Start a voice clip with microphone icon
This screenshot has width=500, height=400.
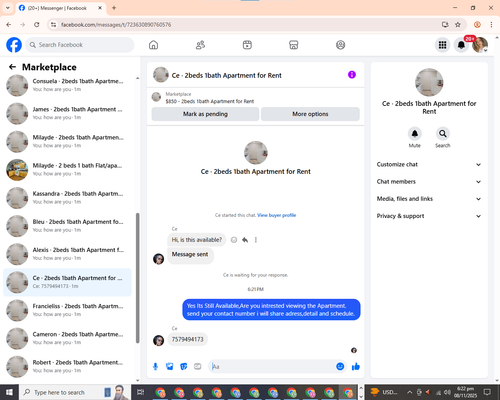155,367
